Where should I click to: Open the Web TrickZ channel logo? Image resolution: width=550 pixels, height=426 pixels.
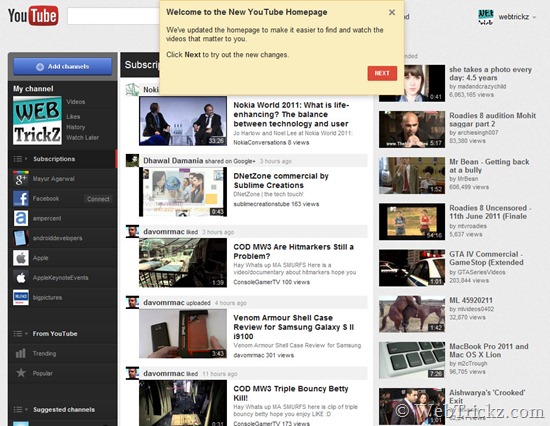point(37,120)
